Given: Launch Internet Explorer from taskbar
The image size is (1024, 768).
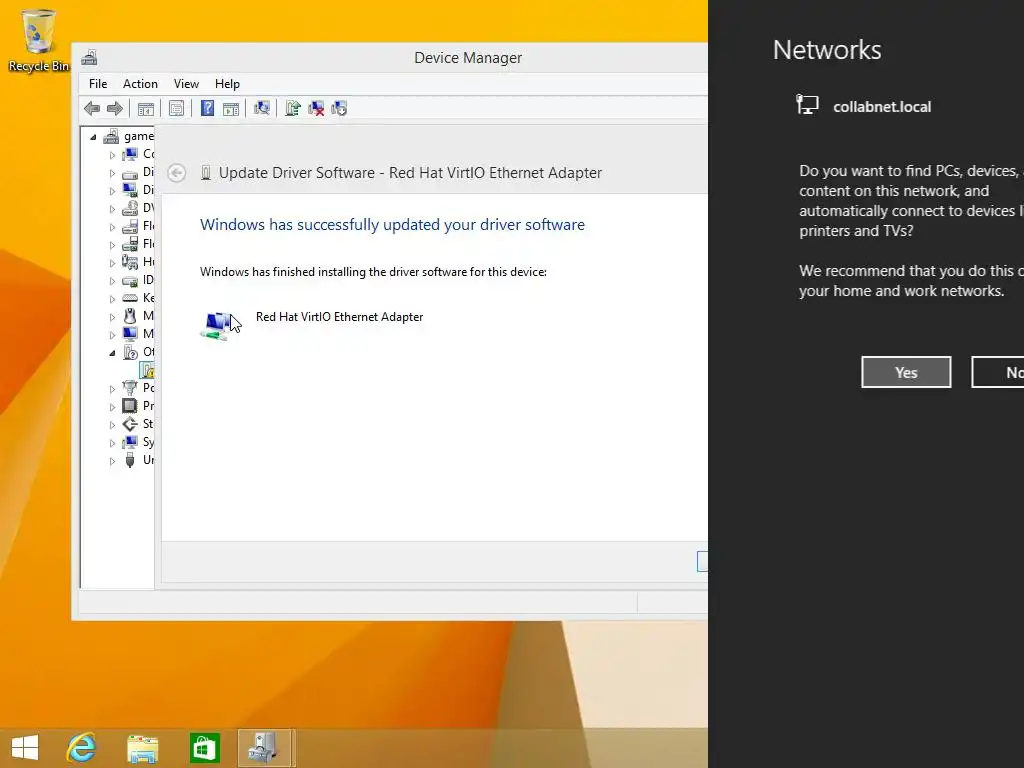Looking at the screenshot, I should tap(82, 748).
